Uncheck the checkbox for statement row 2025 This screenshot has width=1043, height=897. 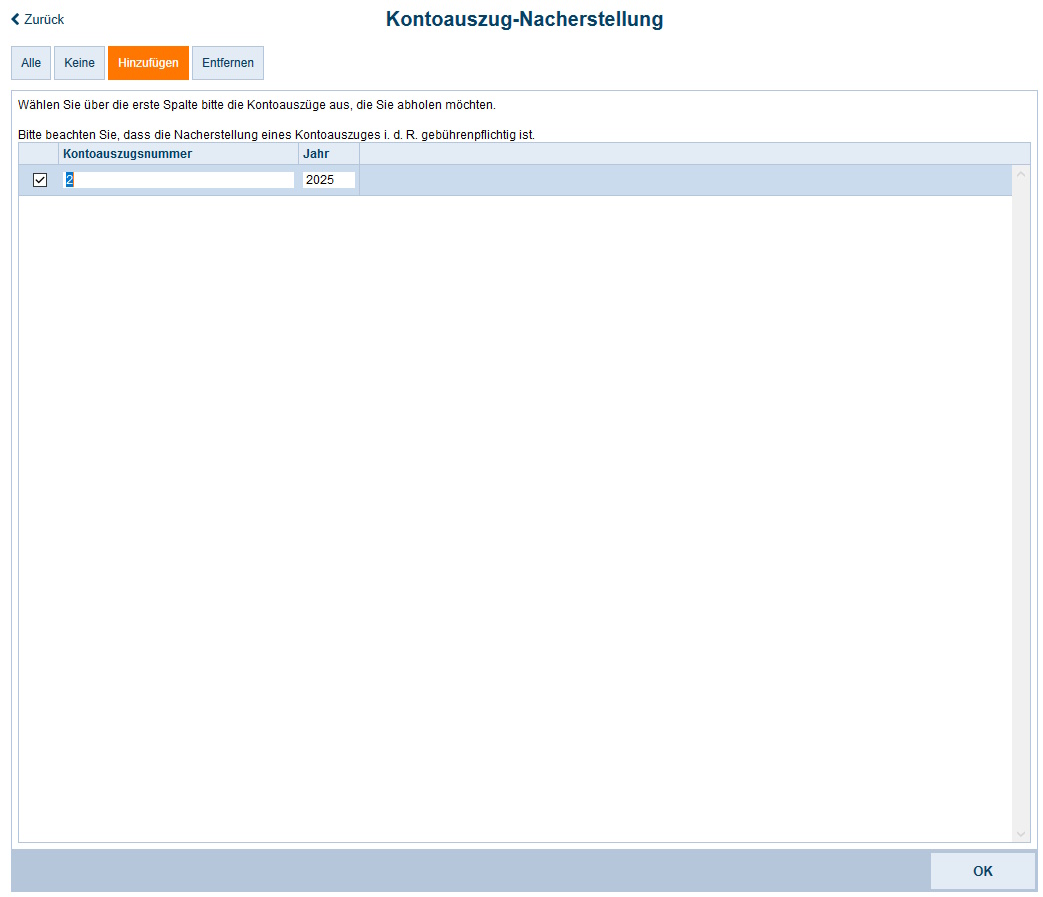pyautogui.click(x=40, y=180)
